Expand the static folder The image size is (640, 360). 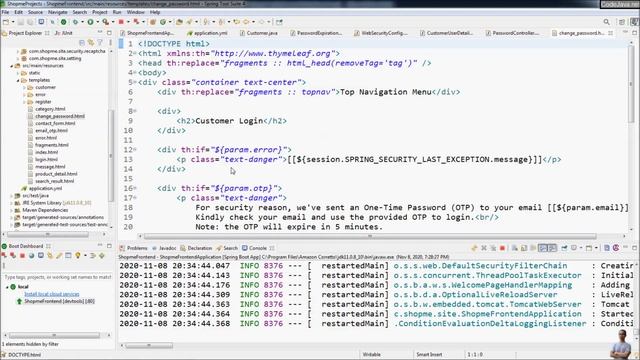(18, 73)
